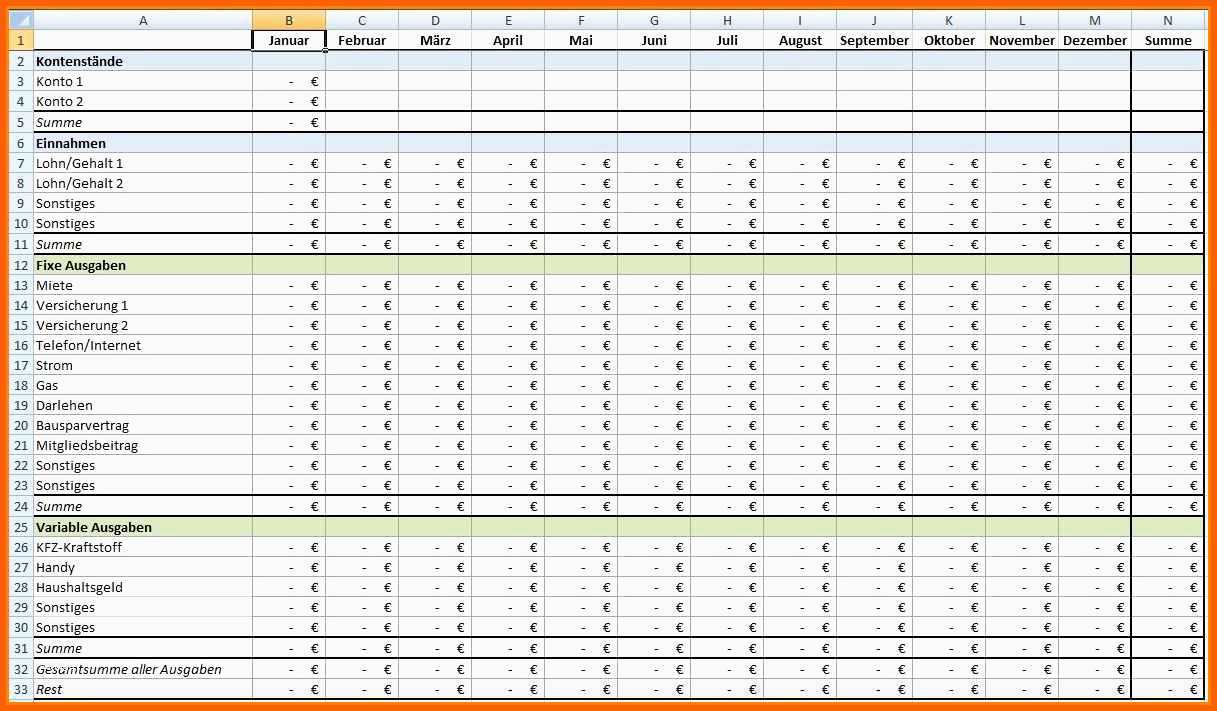Select column B header

point(289,20)
